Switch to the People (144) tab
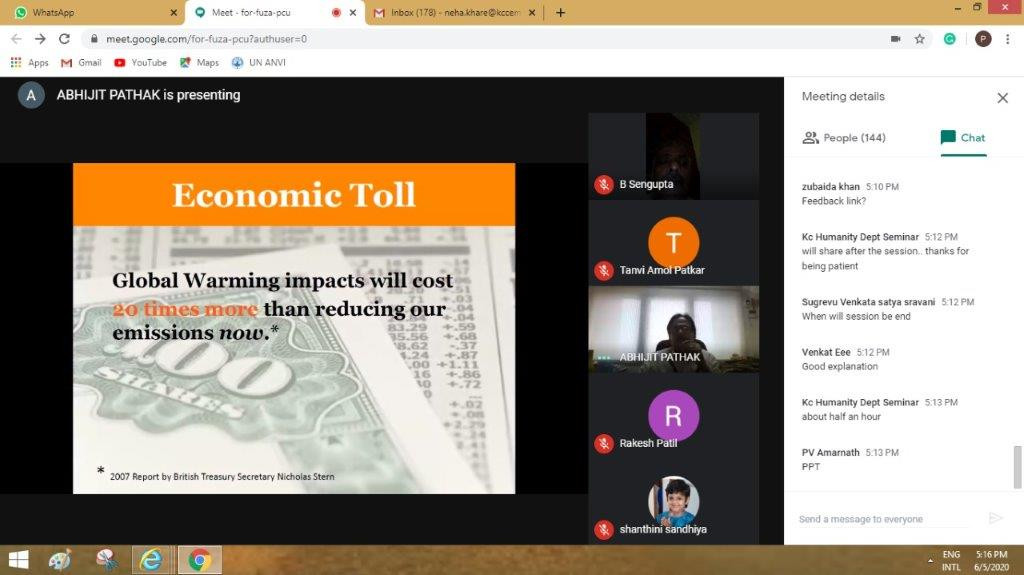The width and height of the screenshot is (1024, 575). pos(845,138)
